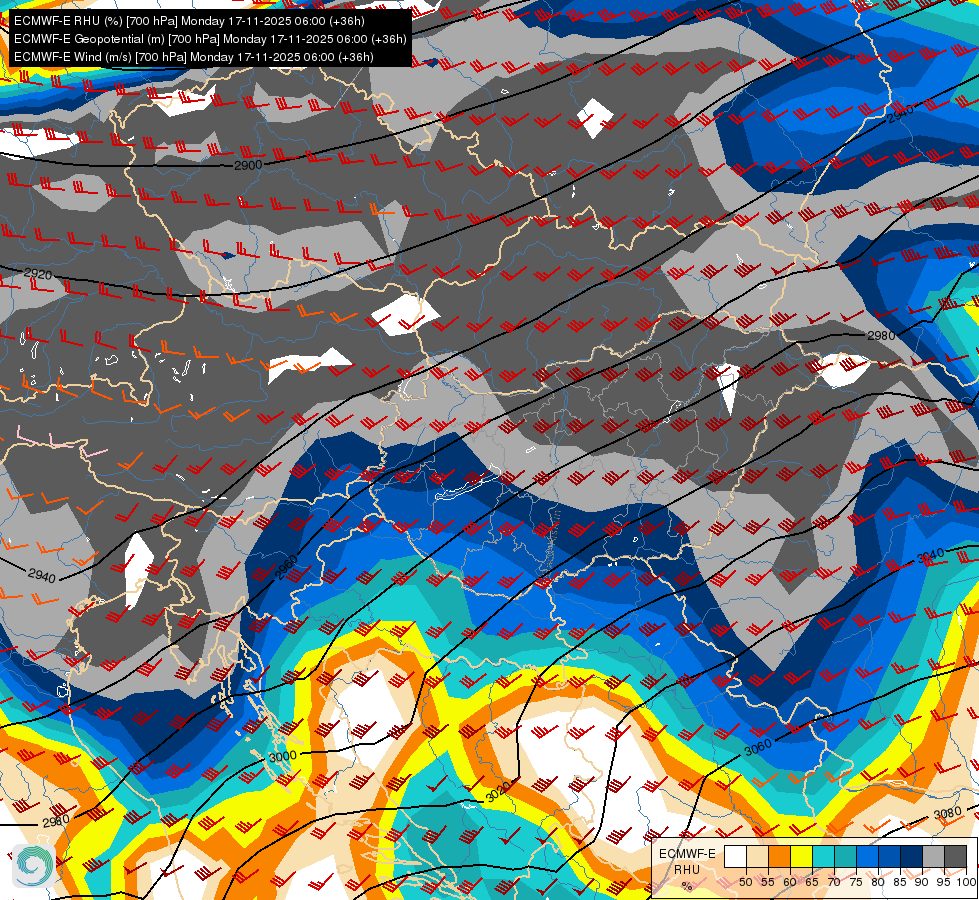This screenshot has height=900, width=979.
Task: Click the legend tick value 95
Action: (943, 882)
